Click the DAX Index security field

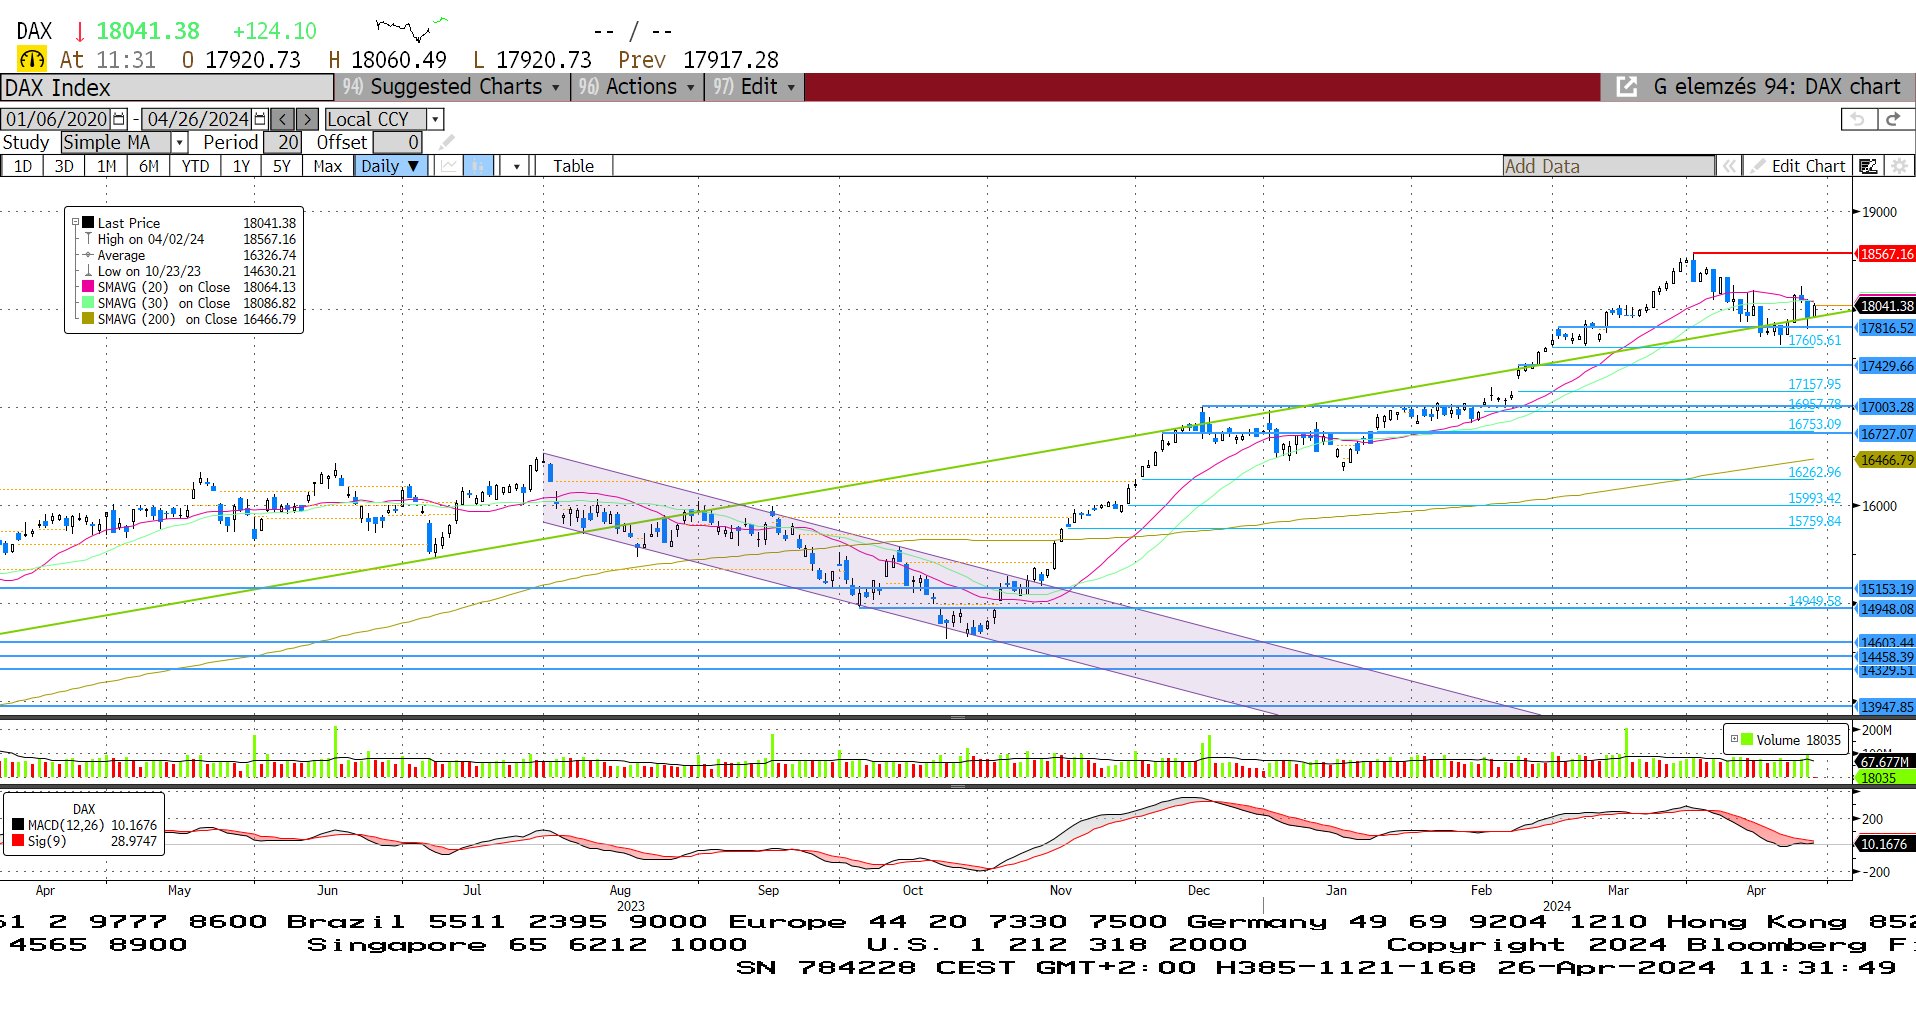(x=167, y=87)
